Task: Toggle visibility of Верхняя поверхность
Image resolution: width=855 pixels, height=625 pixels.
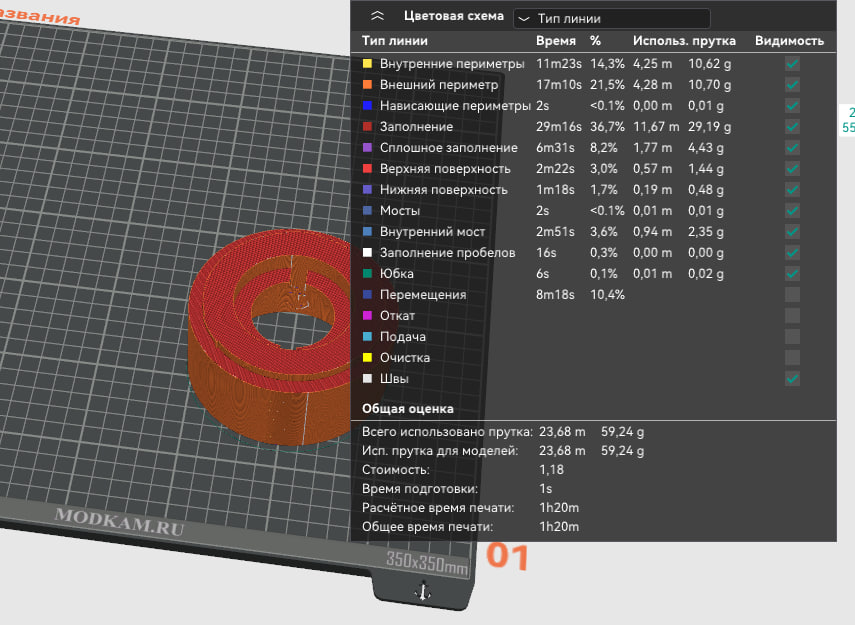Action: tap(792, 169)
